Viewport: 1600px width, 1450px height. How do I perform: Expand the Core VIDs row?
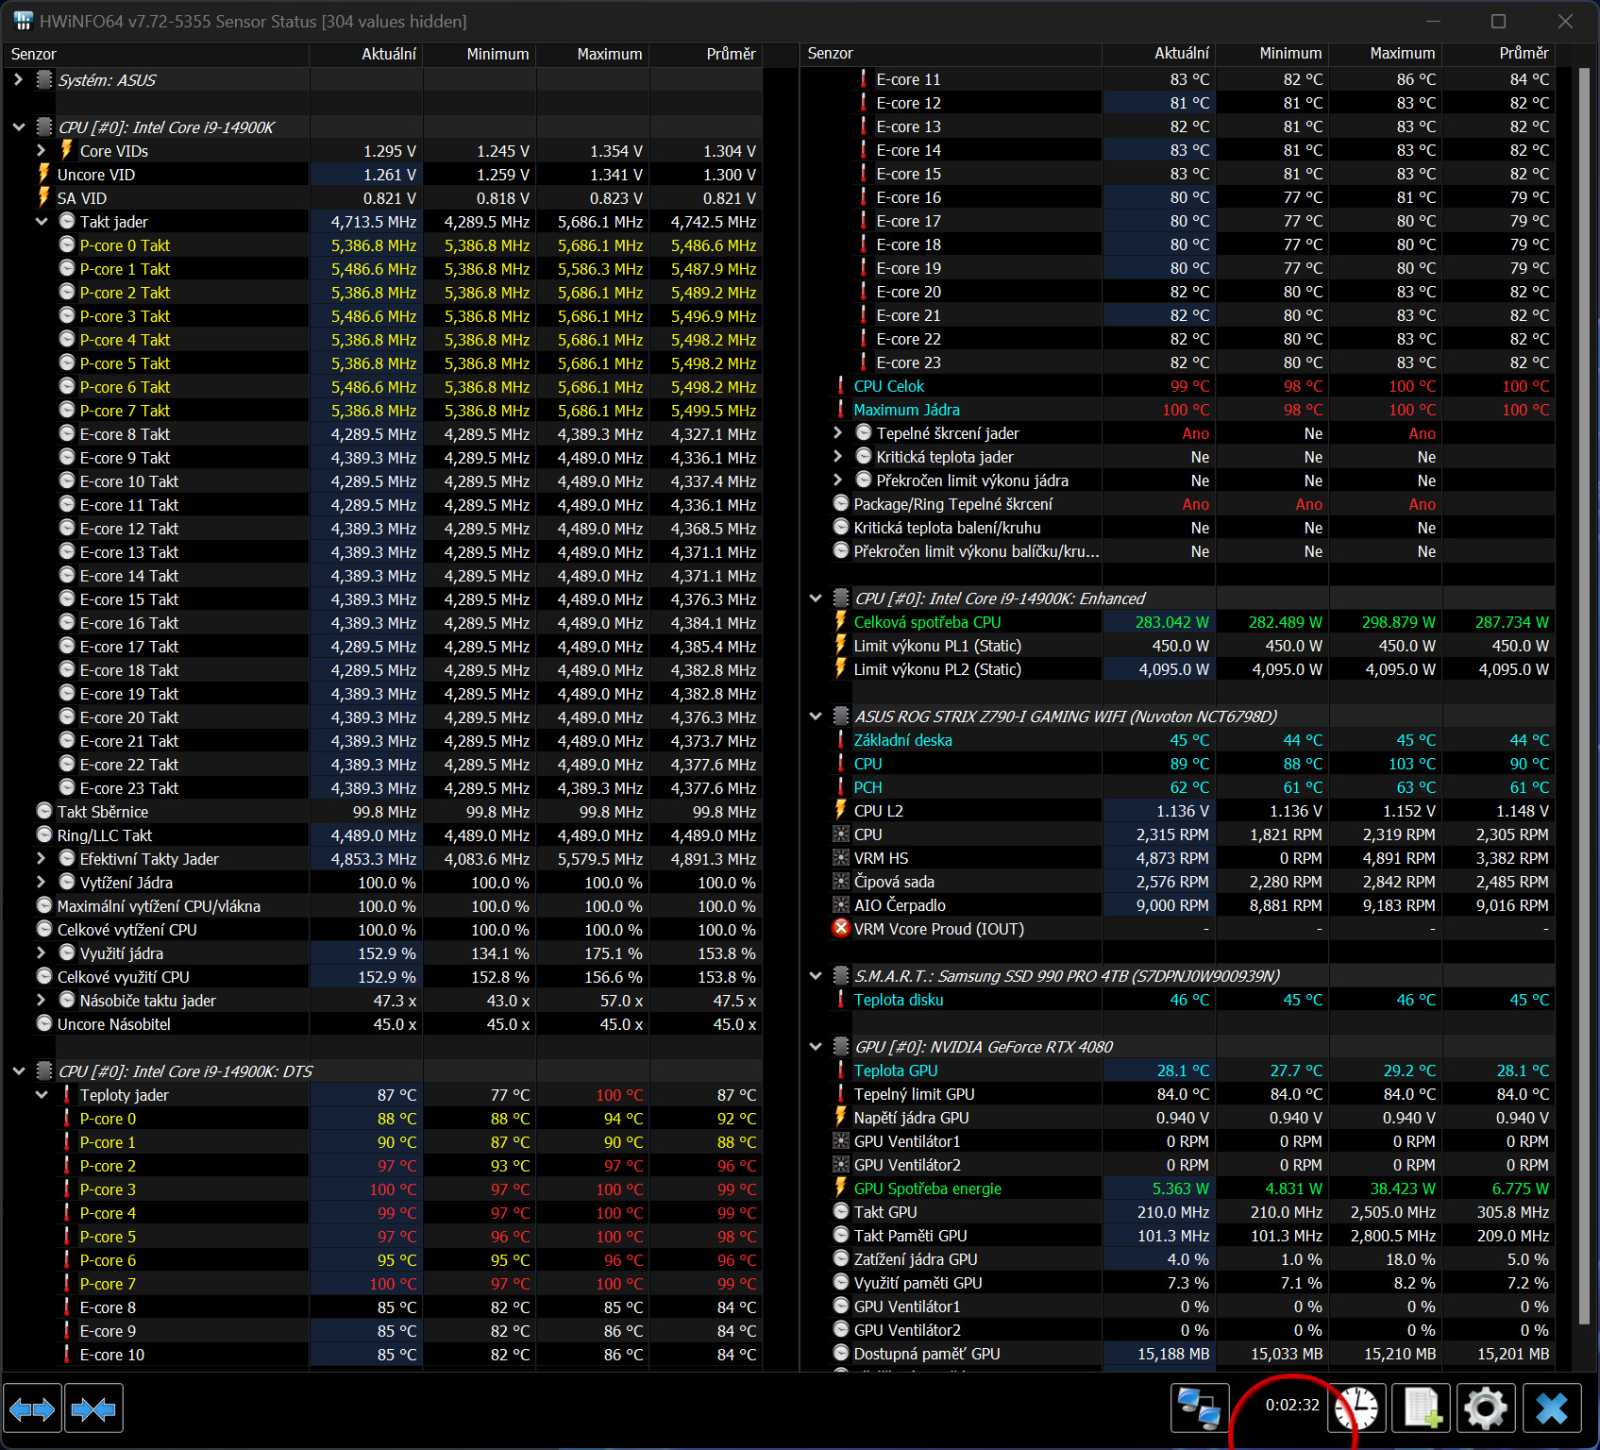pos(41,151)
